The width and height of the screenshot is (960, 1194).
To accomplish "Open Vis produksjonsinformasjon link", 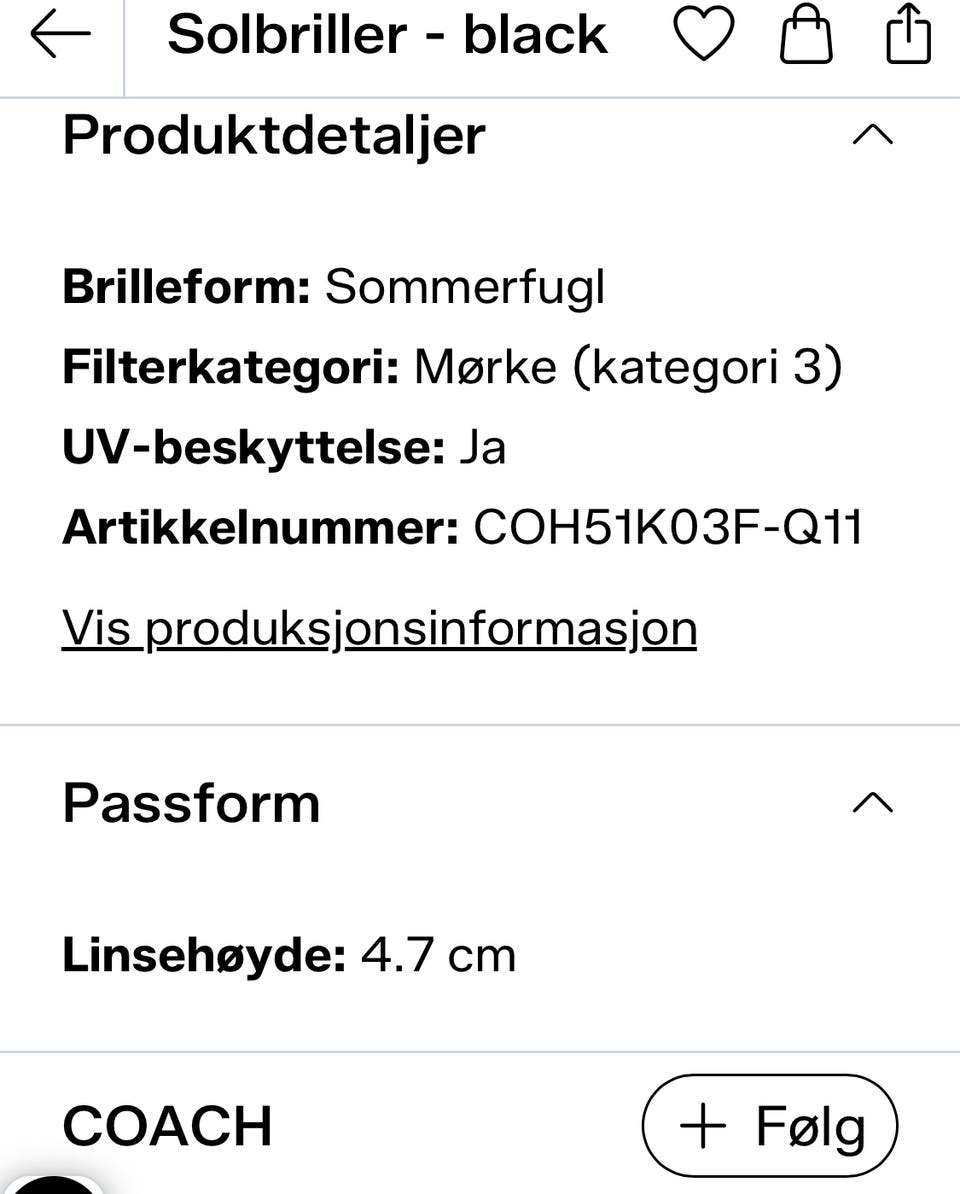I will coord(379,629).
